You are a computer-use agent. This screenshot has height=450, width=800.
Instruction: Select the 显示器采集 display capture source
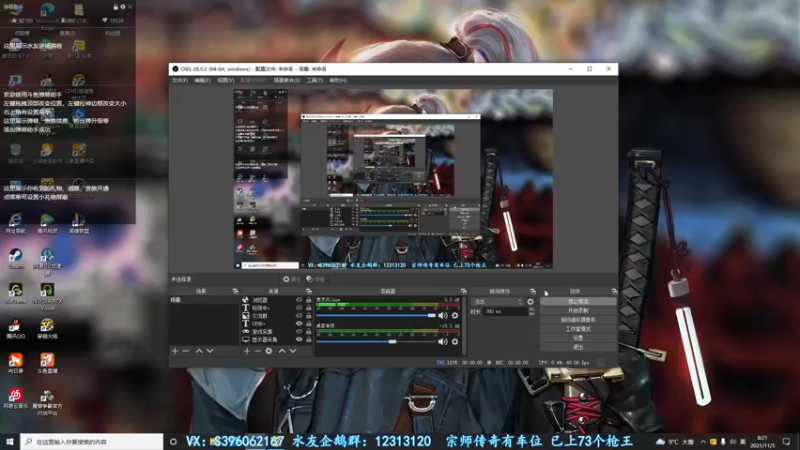[x=277, y=339]
